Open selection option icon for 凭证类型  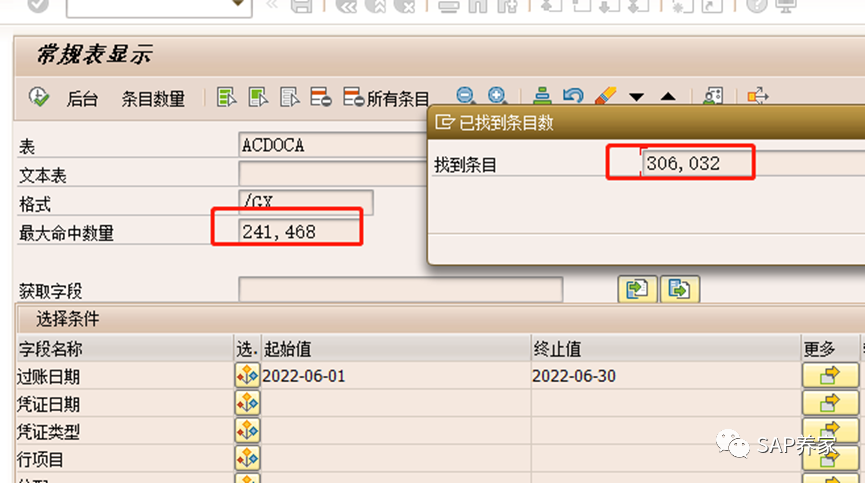coord(247,431)
